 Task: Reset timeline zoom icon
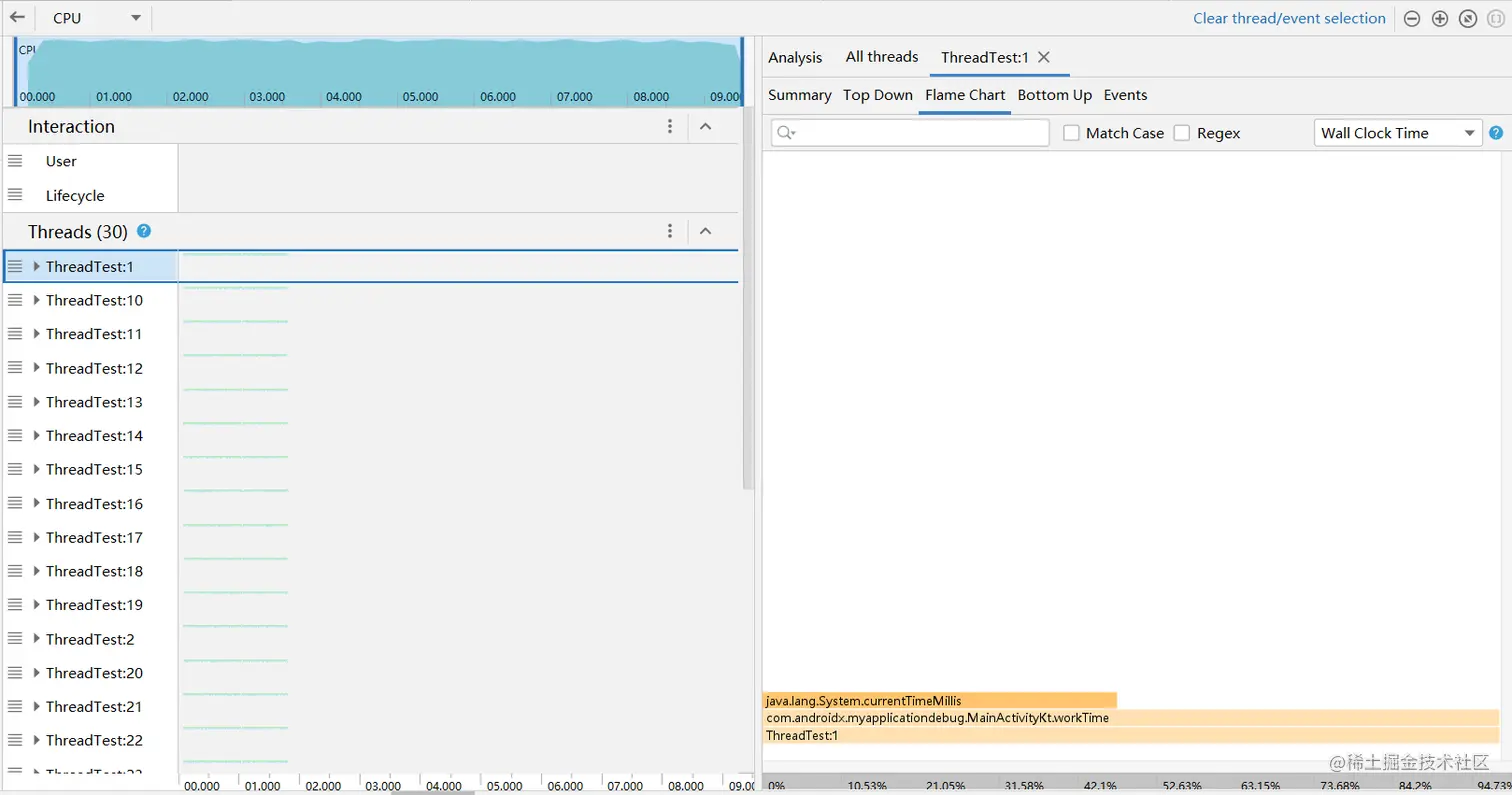1468,18
